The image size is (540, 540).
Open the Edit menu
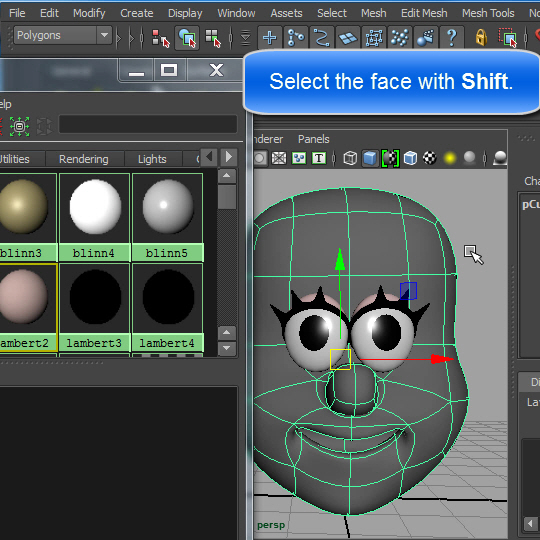[49, 13]
